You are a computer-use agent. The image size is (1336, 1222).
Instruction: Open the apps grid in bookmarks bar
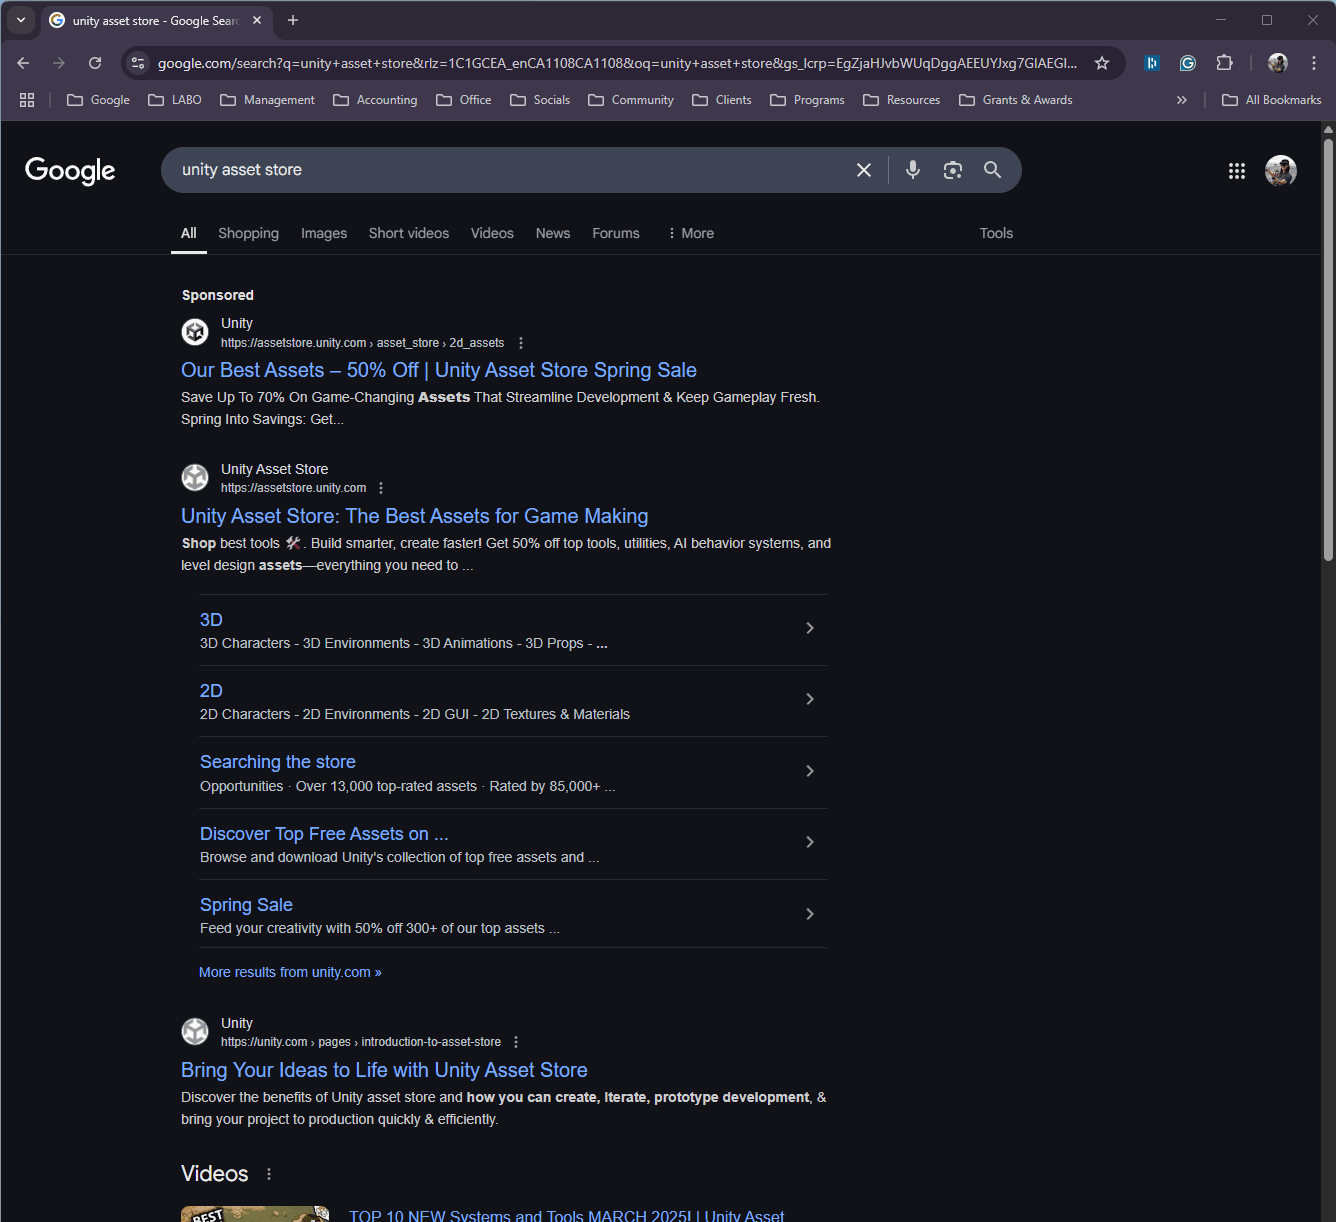pyautogui.click(x=27, y=100)
